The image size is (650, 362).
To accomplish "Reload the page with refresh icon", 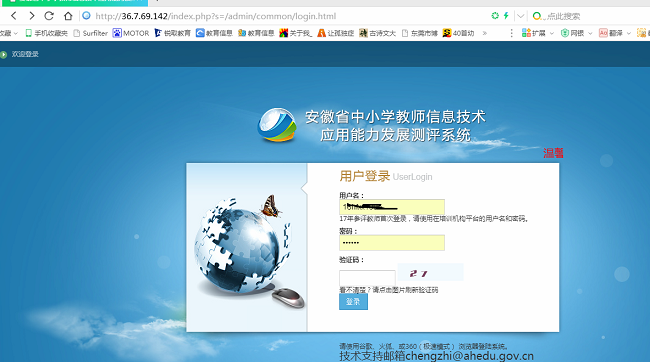I will [x=49, y=16].
